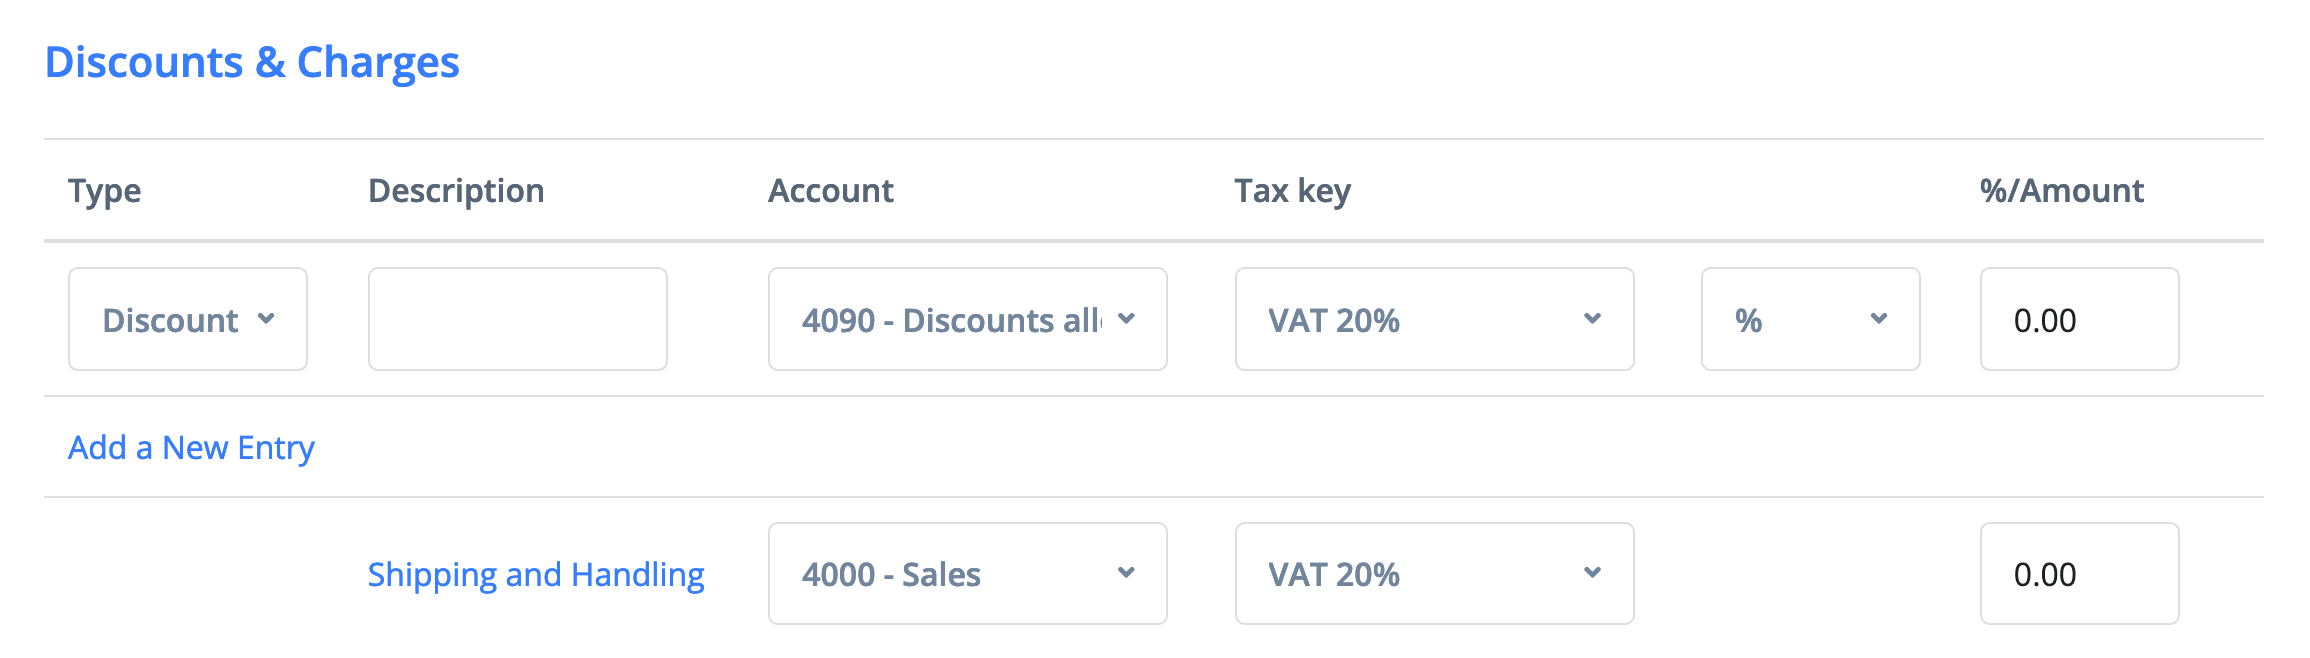
Task: Open the Discount type dropdown
Action: coord(186,320)
